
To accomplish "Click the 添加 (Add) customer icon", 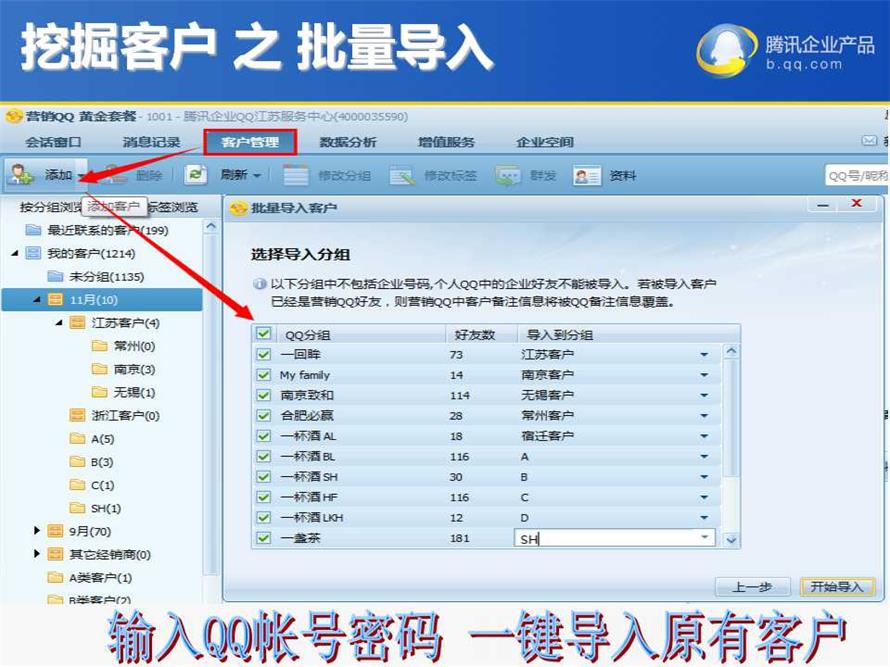I will pos(22,175).
